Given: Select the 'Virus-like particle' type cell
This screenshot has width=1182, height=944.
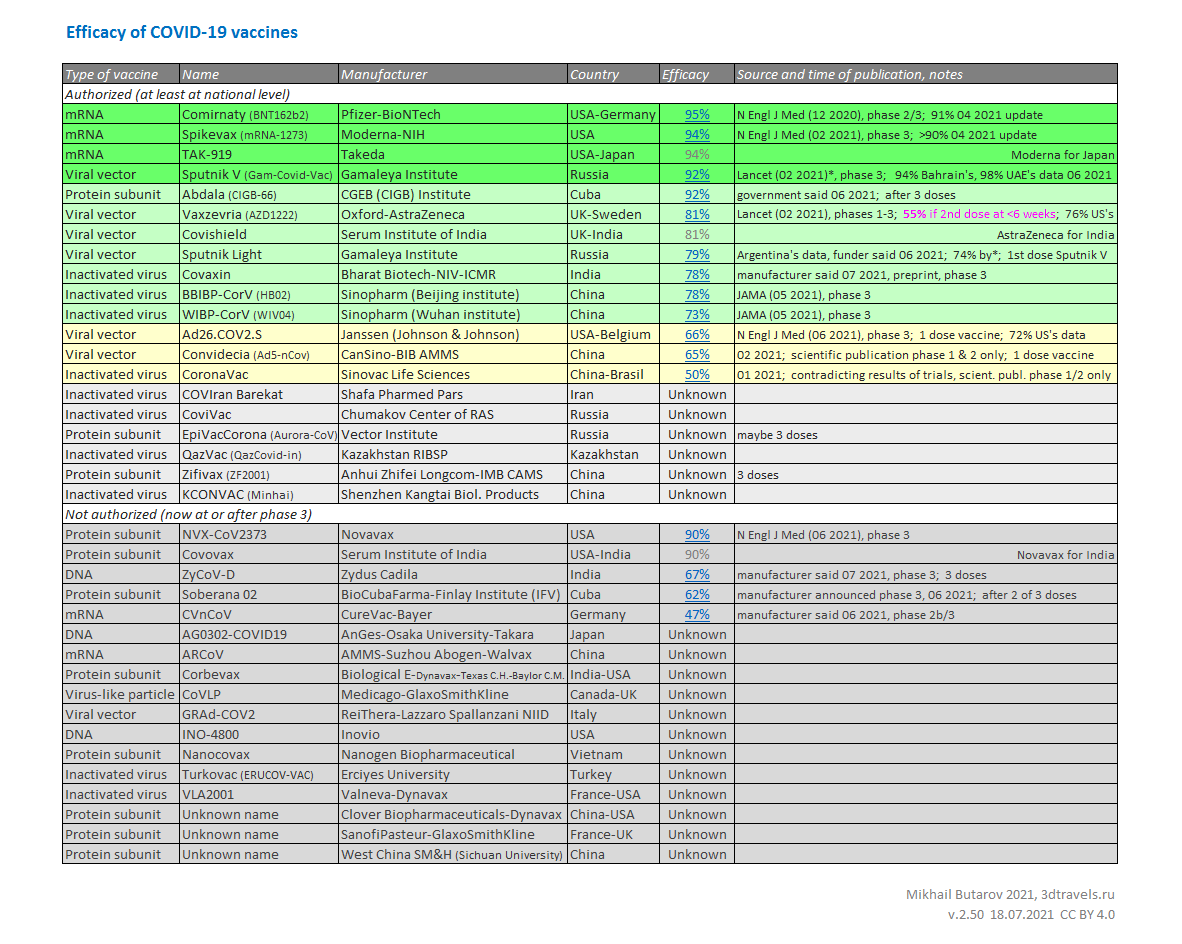Looking at the screenshot, I should pyautogui.click(x=121, y=694).
